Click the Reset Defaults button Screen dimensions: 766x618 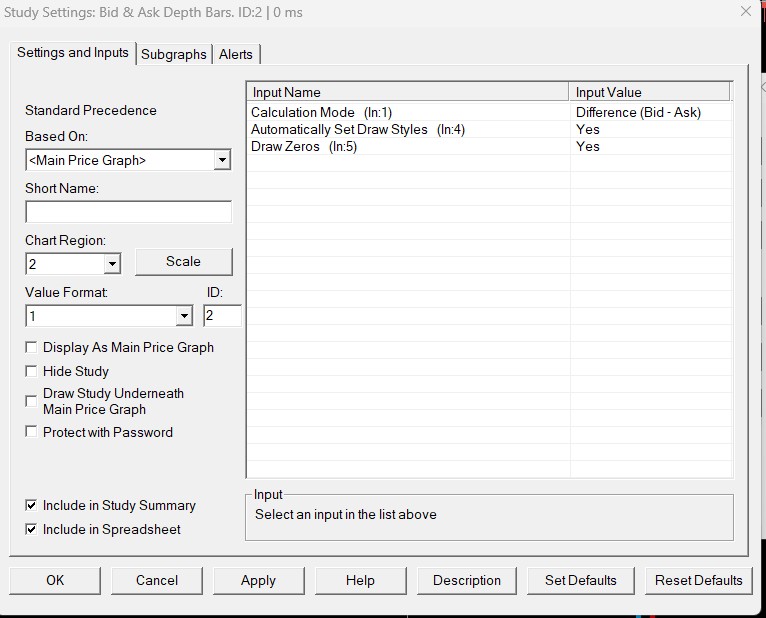698,580
